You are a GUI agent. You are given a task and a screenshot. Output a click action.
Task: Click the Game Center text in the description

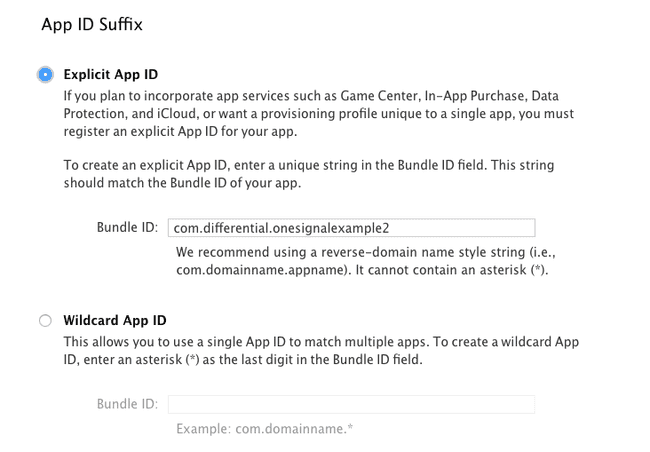tap(380, 96)
